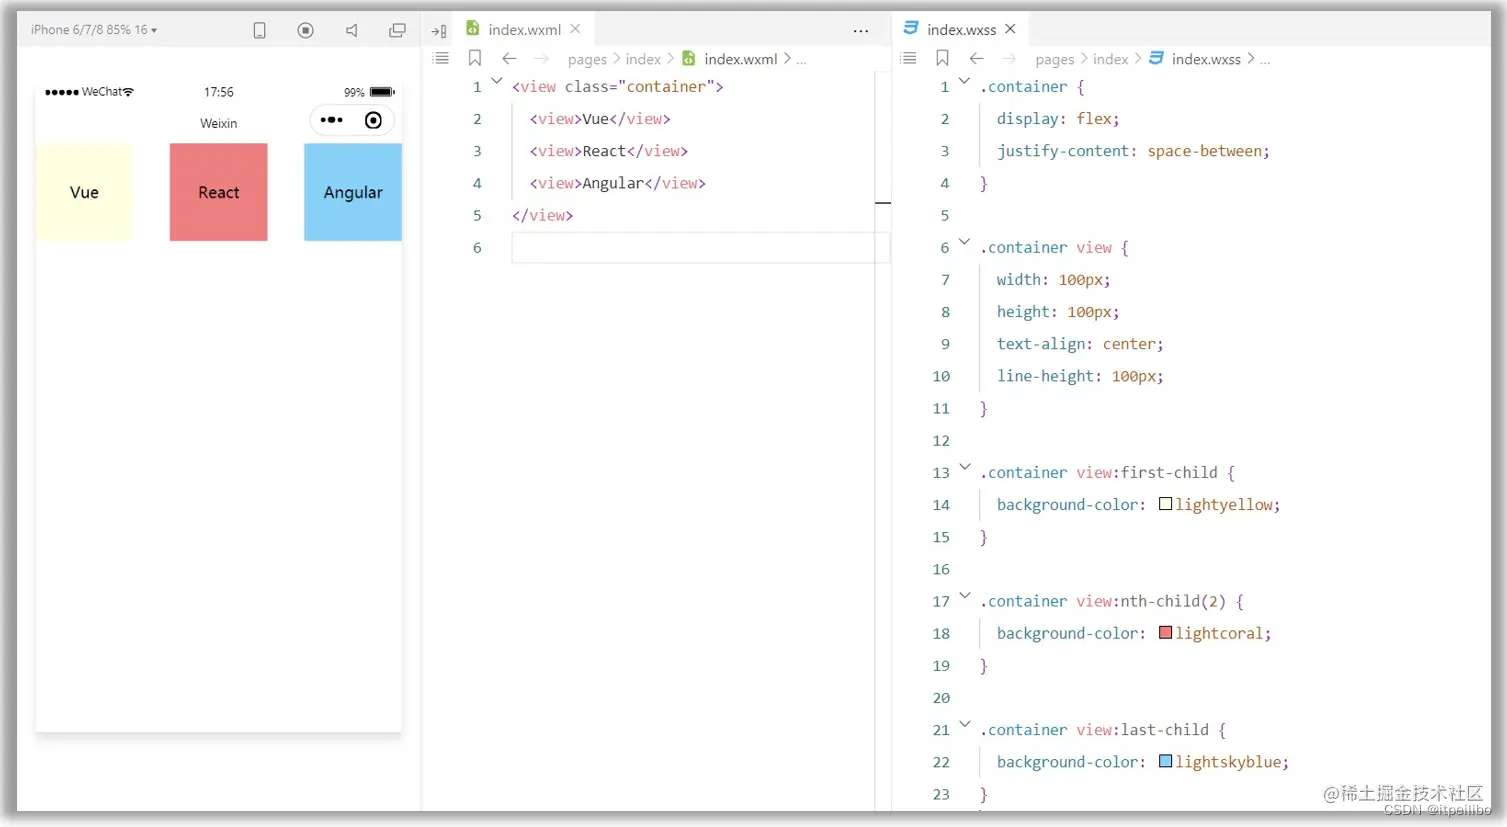Screen dimensions: 1507x827
Task: Click the record circle icon in simulator toolbar
Action: tap(306, 30)
